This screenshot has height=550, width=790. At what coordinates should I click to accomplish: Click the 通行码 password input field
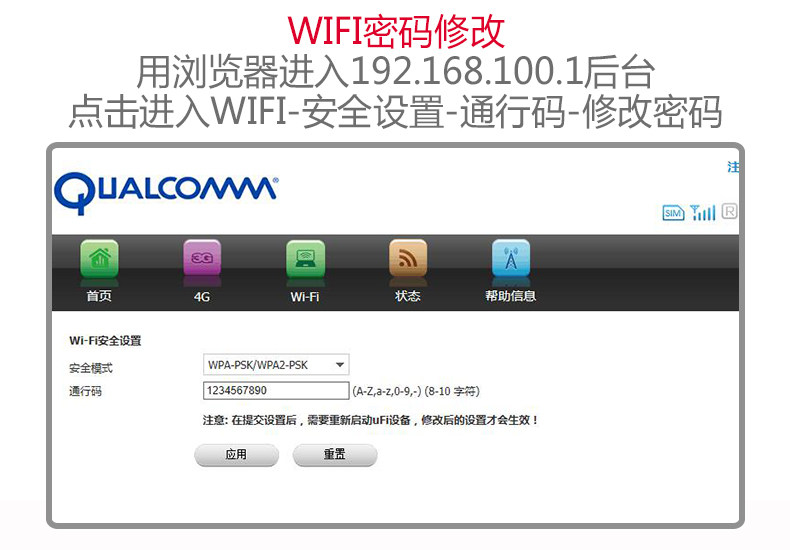coord(276,390)
